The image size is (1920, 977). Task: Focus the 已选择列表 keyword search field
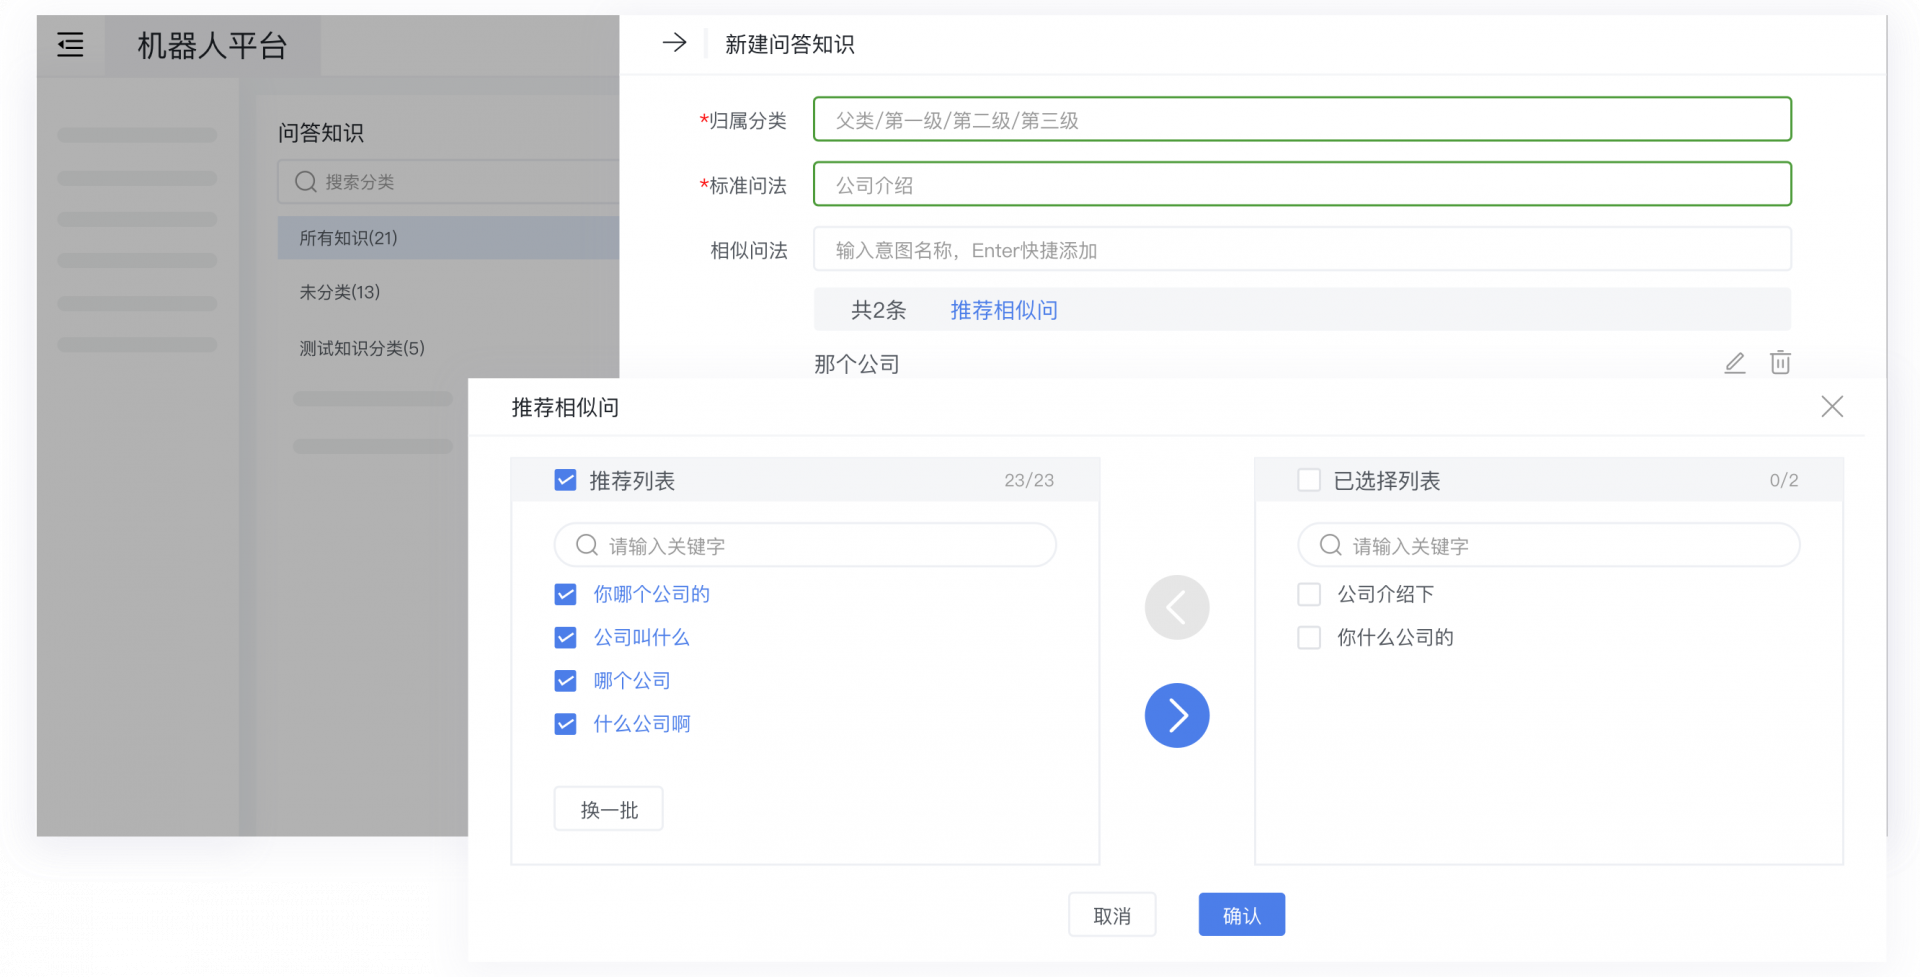[x=1549, y=545]
